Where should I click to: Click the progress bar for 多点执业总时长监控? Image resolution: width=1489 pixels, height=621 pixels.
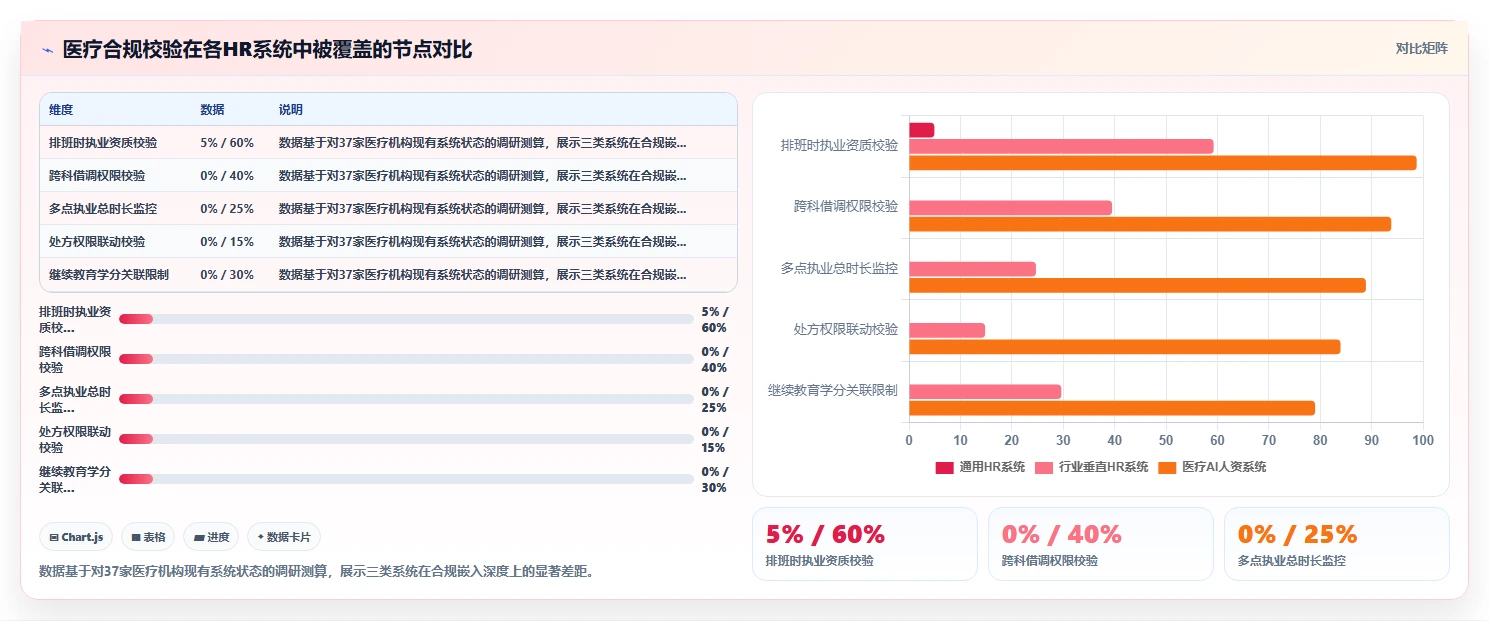[x=406, y=399]
